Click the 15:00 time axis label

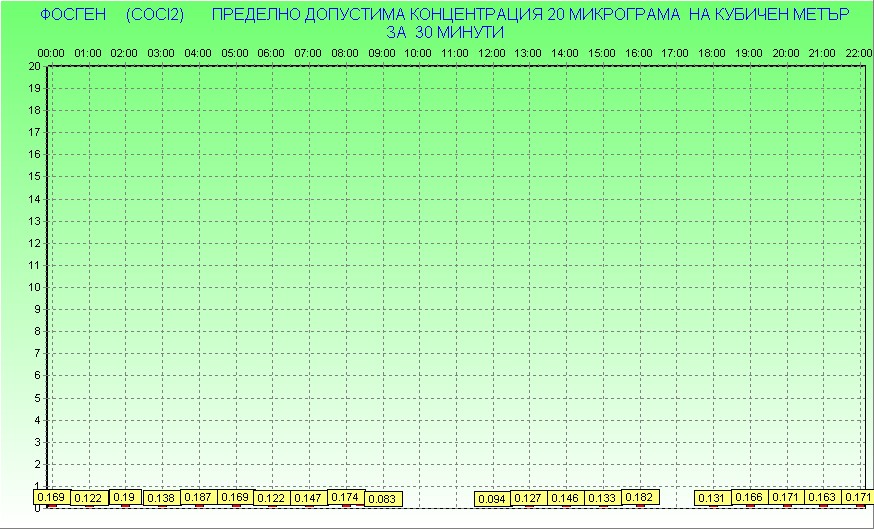602,54
